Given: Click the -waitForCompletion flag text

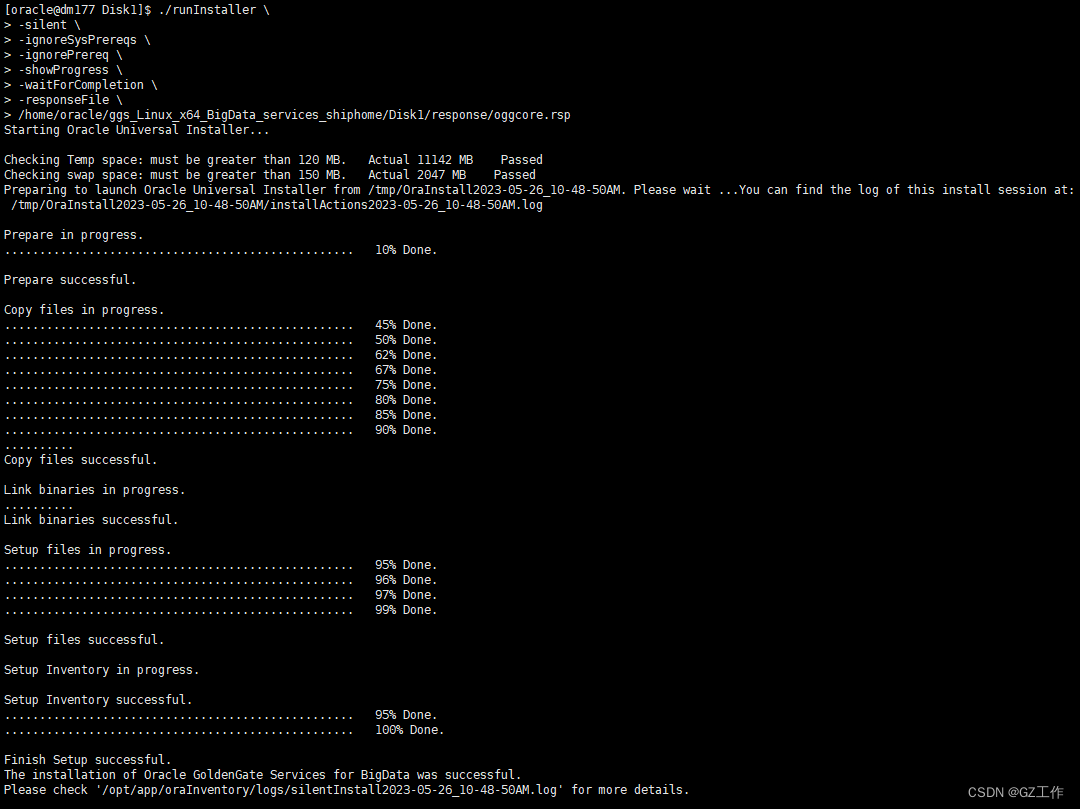Looking at the screenshot, I should pyautogui.click(x=77, y=84).
